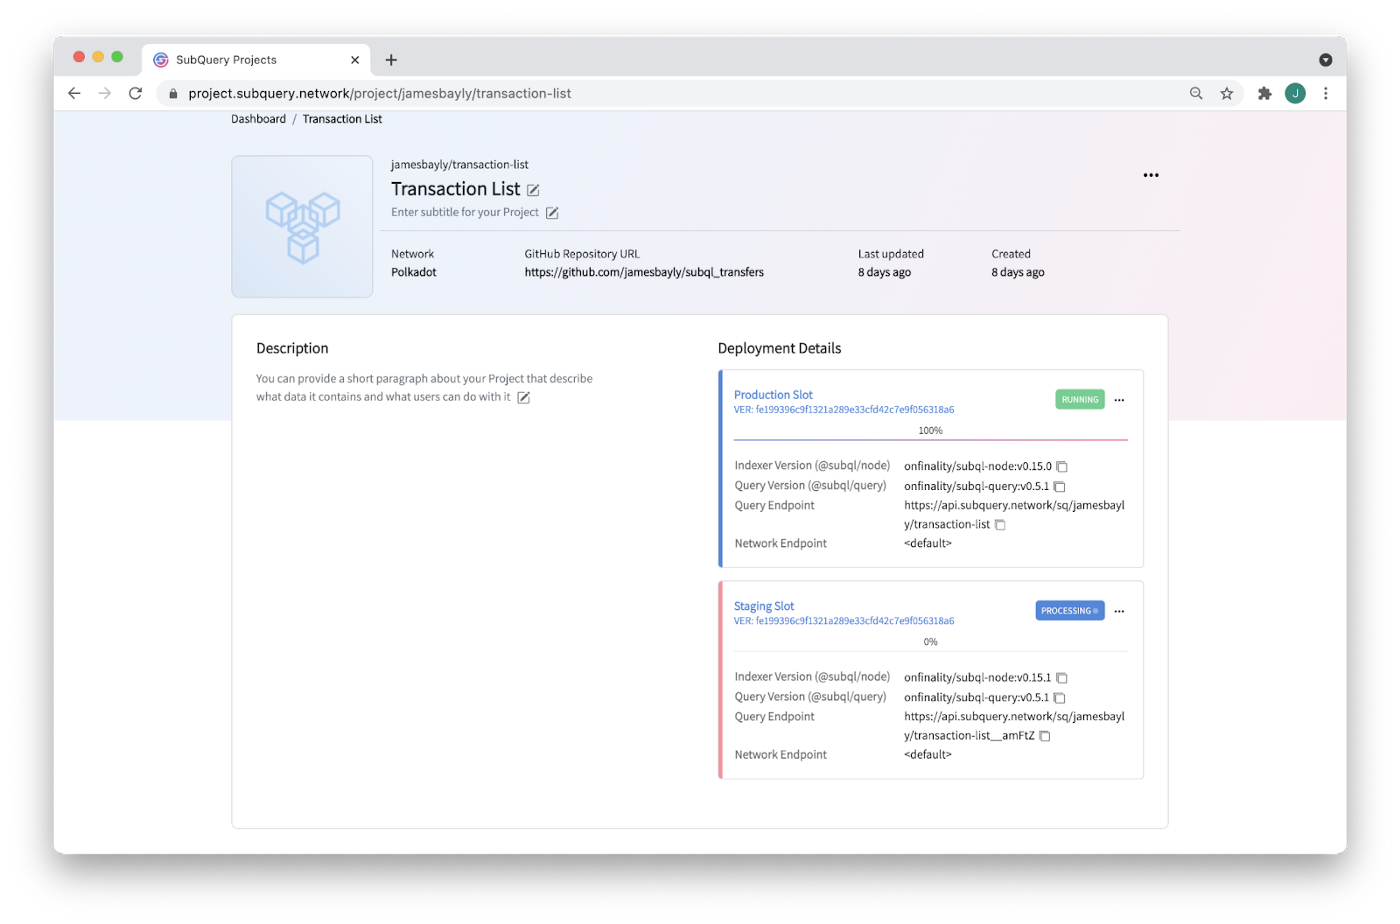Open a new tab with the plus button

tap(391, 60)
